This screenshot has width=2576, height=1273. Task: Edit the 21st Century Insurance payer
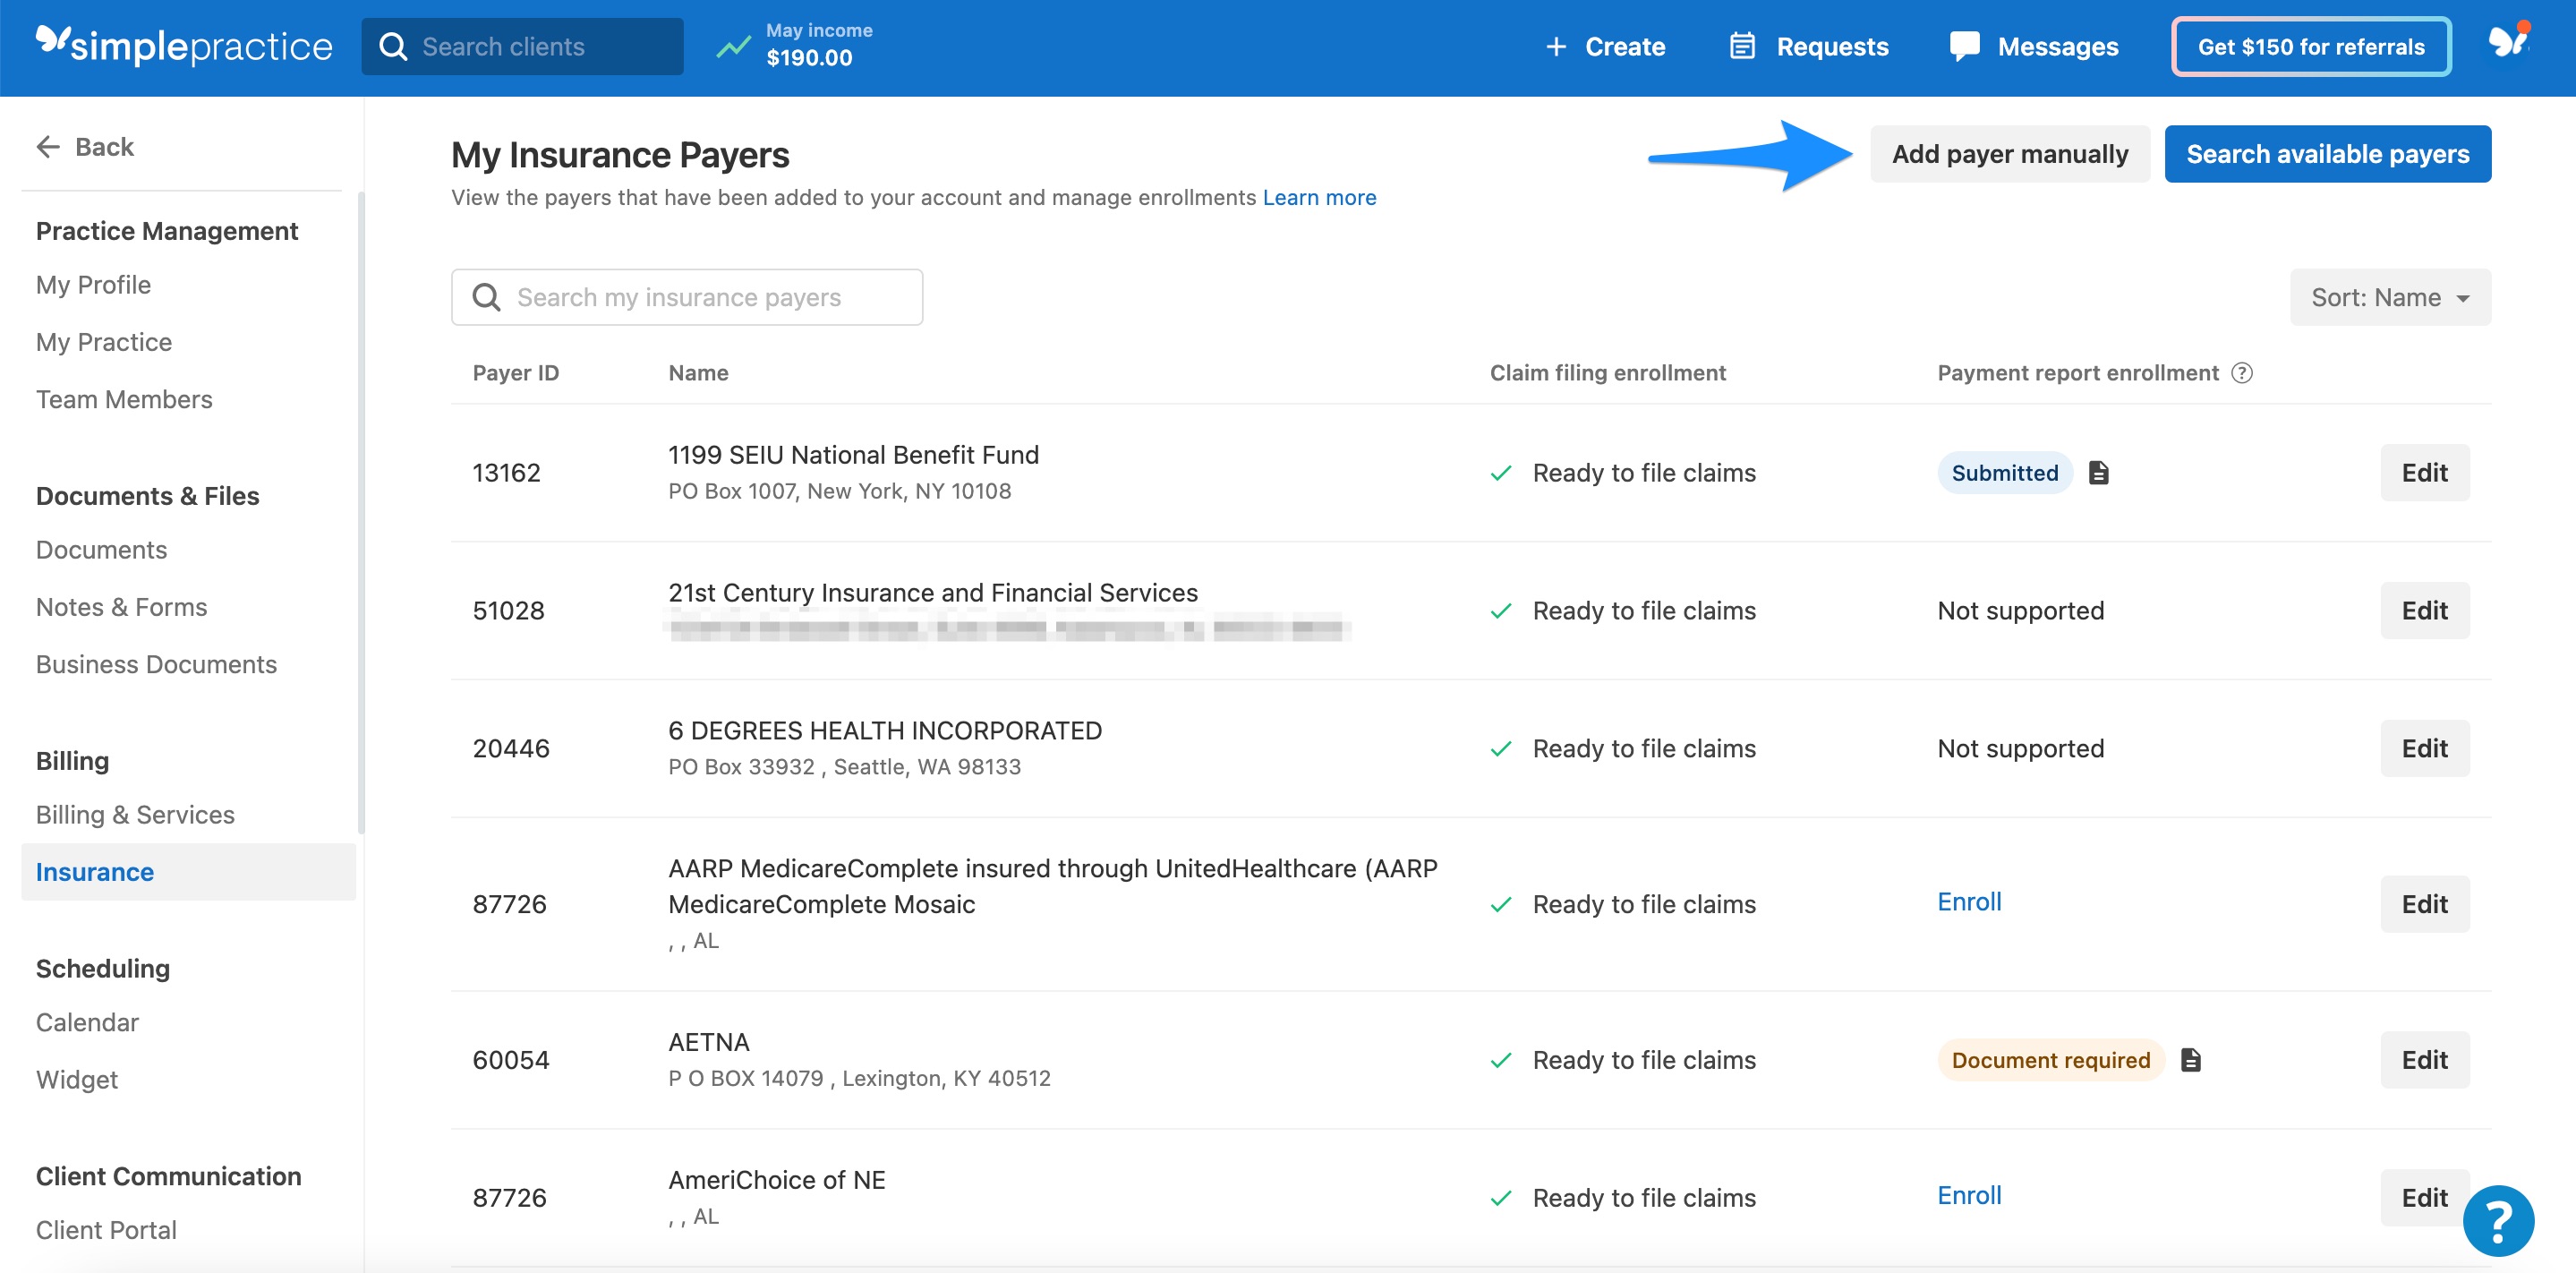click(x=2424, y=611)
